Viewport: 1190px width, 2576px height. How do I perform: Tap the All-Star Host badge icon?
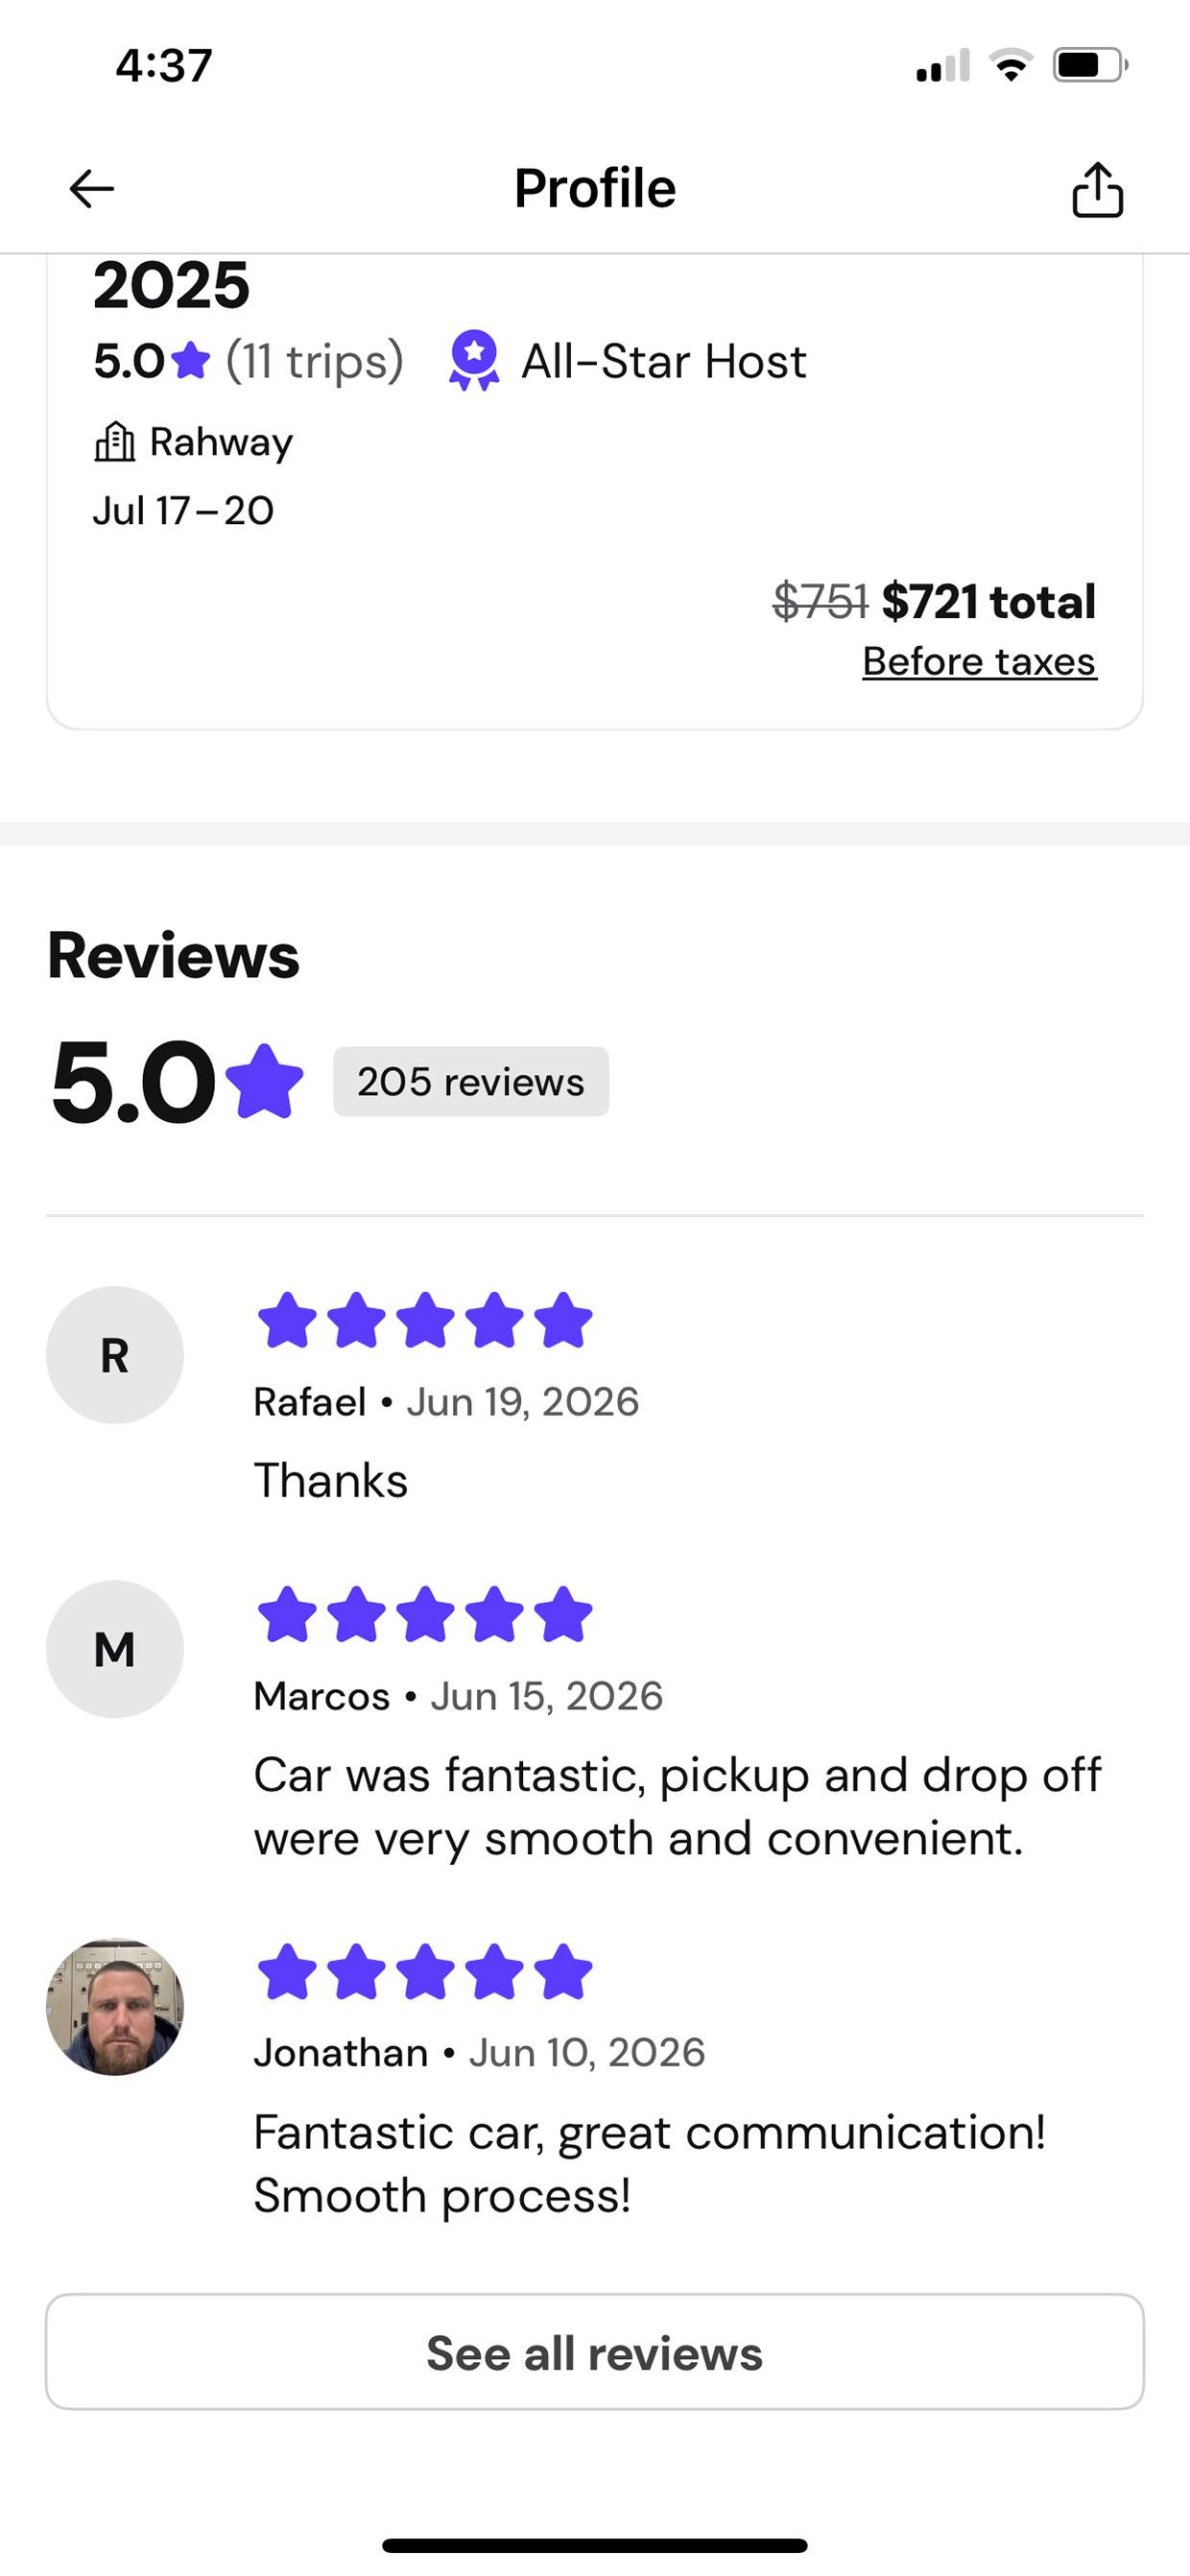[x=474, y=360]
